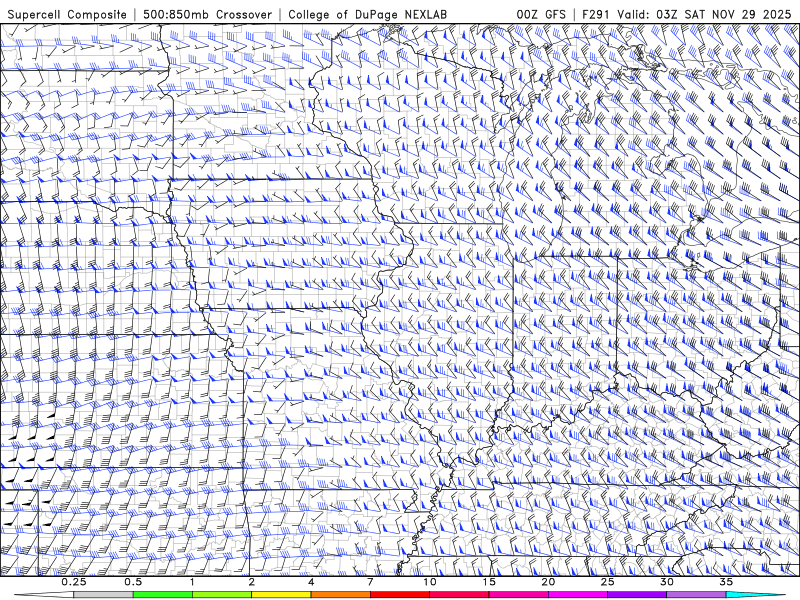Screen dimensions: 800x600
Task: Click the '500:850mb Crossover' header label
Action: 208,14
